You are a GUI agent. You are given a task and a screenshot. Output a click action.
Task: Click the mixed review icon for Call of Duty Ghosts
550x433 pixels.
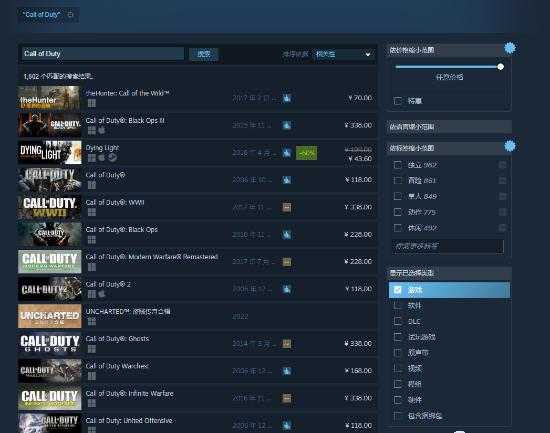coord(287,344)
